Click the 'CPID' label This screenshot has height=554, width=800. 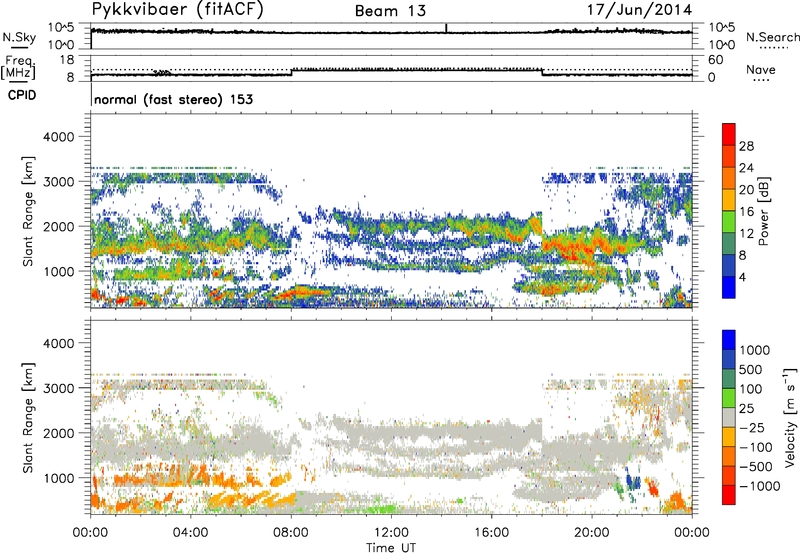point(22,95)
